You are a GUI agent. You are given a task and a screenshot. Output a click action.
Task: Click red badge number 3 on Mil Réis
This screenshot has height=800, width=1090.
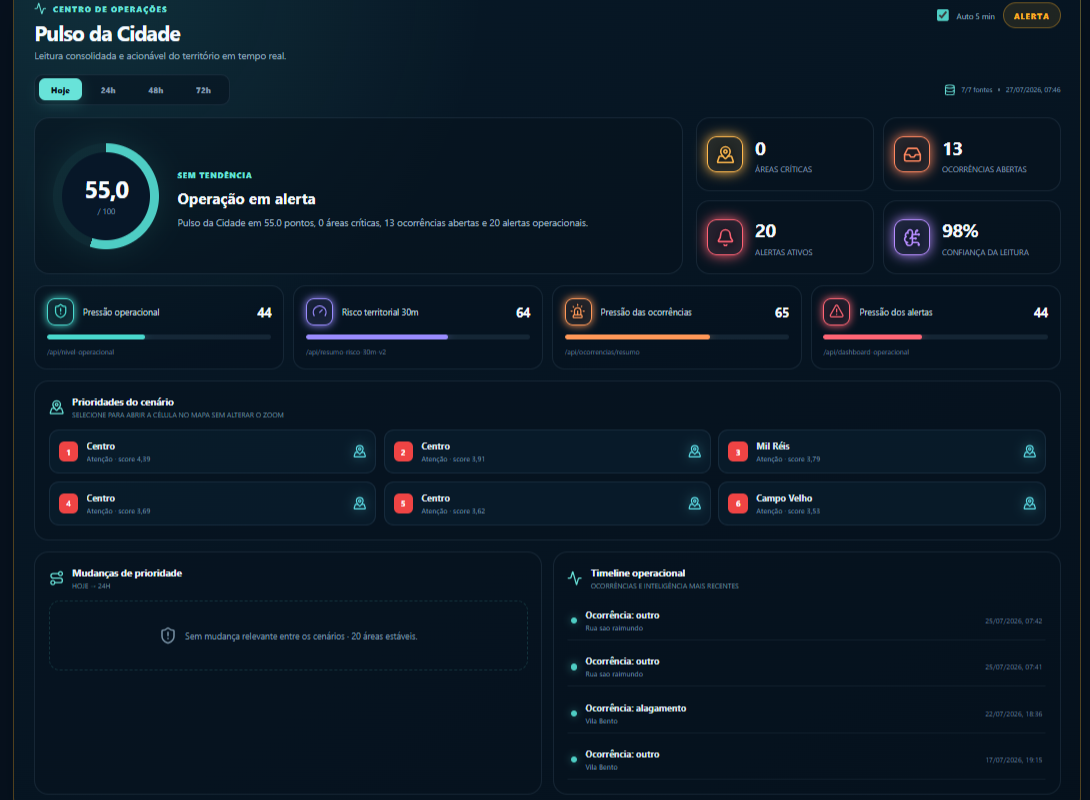pyautogui.click(x=738, y=452)
